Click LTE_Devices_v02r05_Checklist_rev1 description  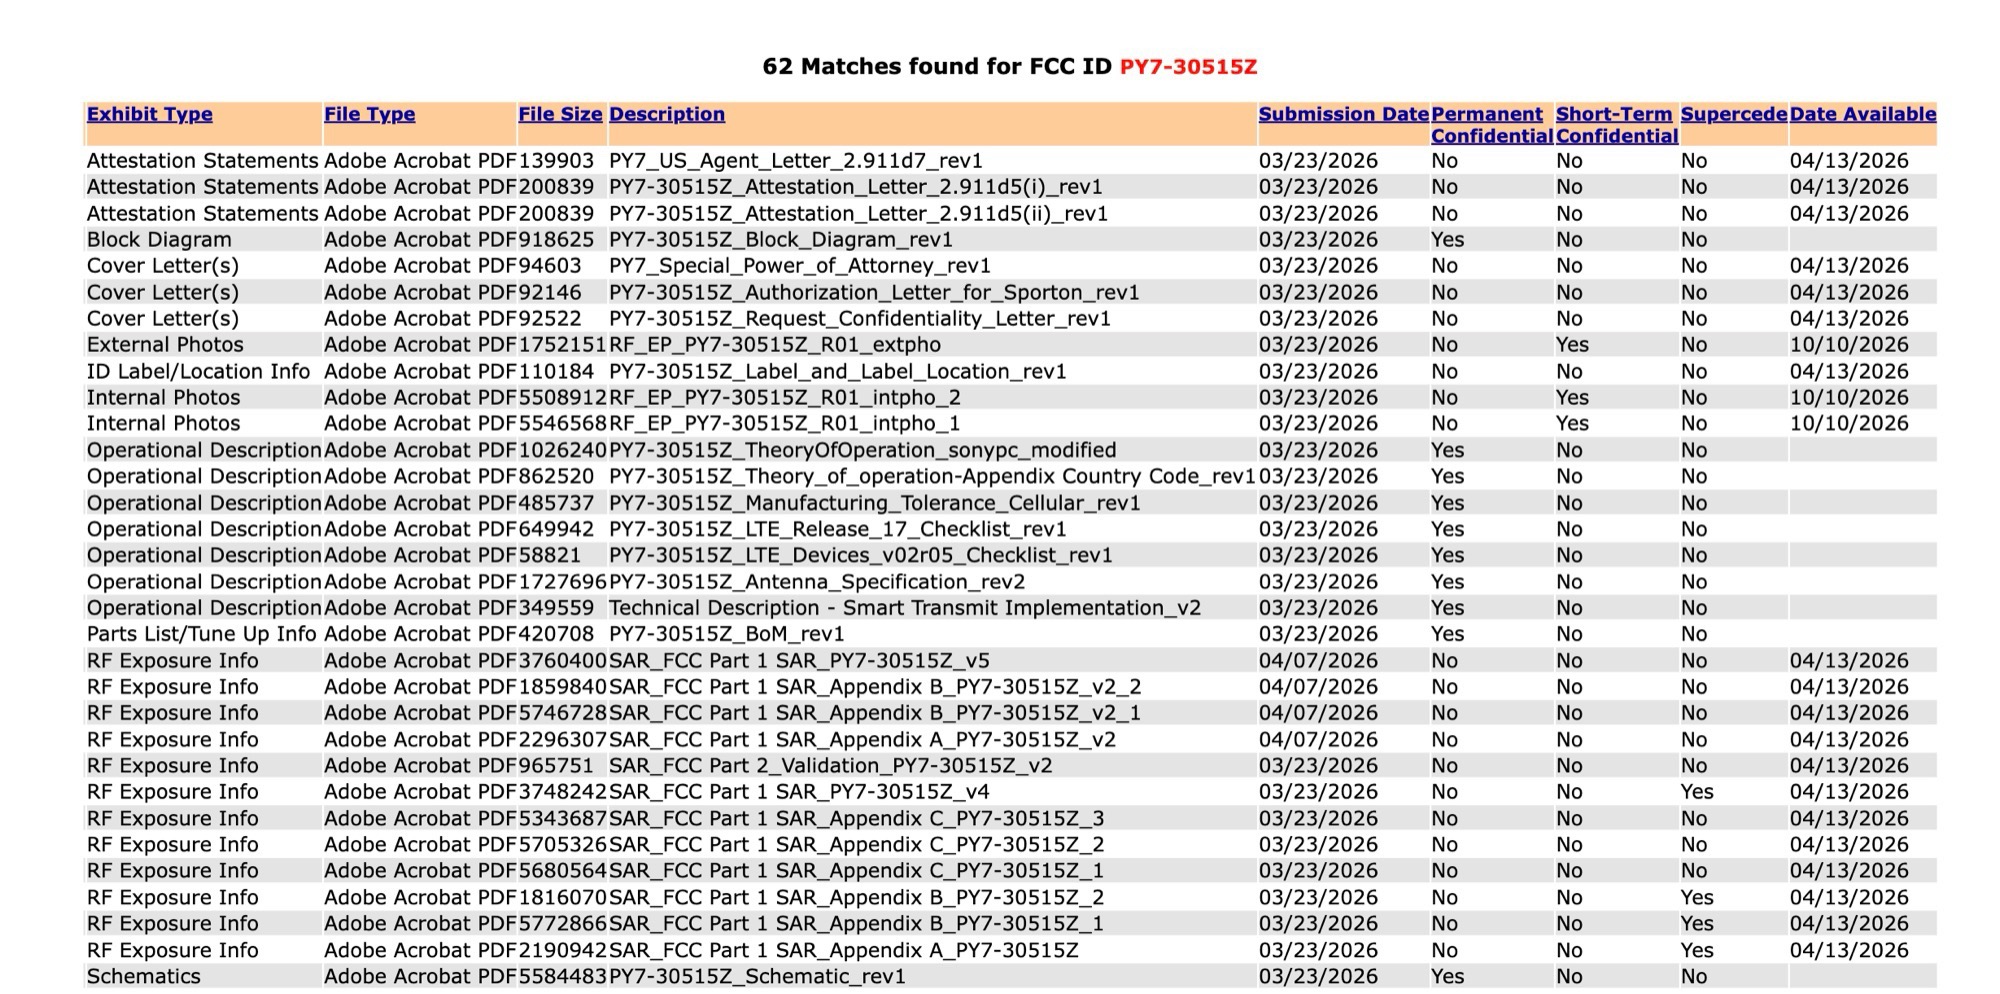pos(861,556)
